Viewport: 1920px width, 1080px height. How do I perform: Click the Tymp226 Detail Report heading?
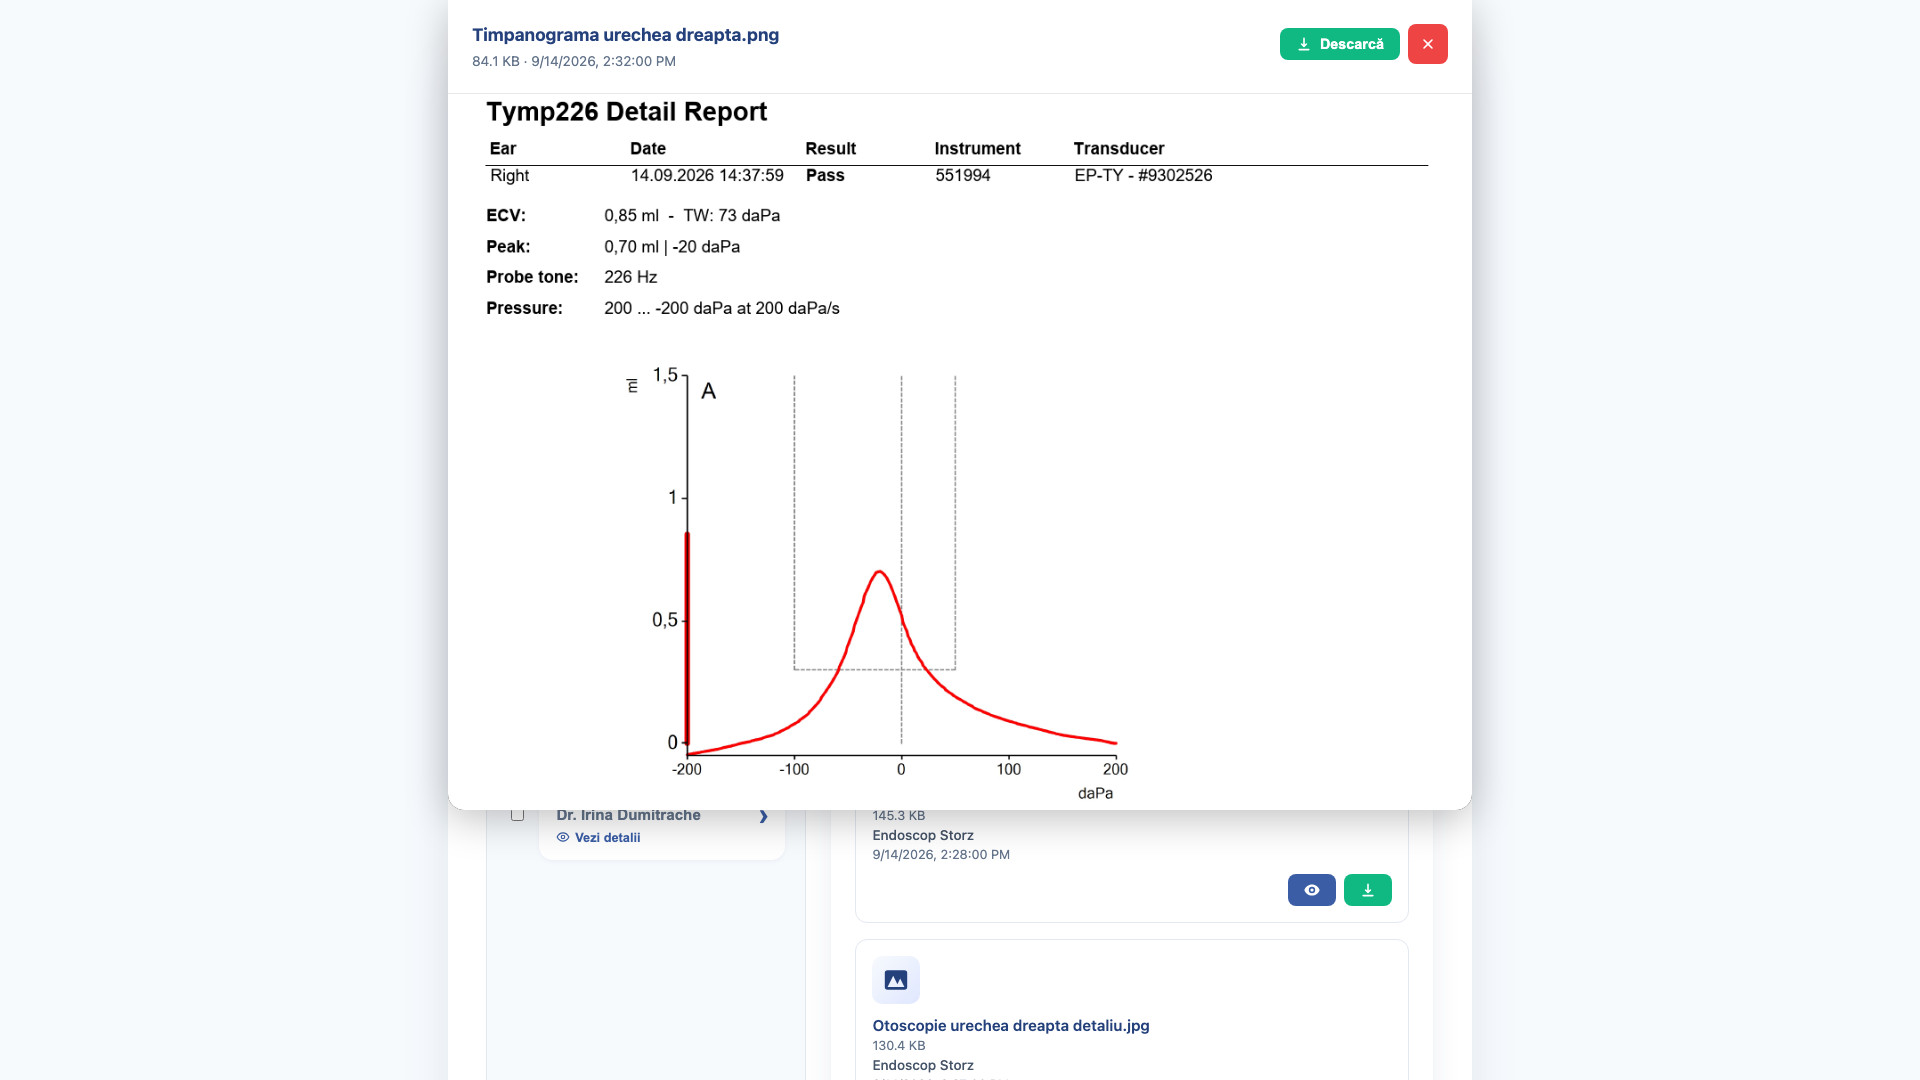tap(627, 112)
